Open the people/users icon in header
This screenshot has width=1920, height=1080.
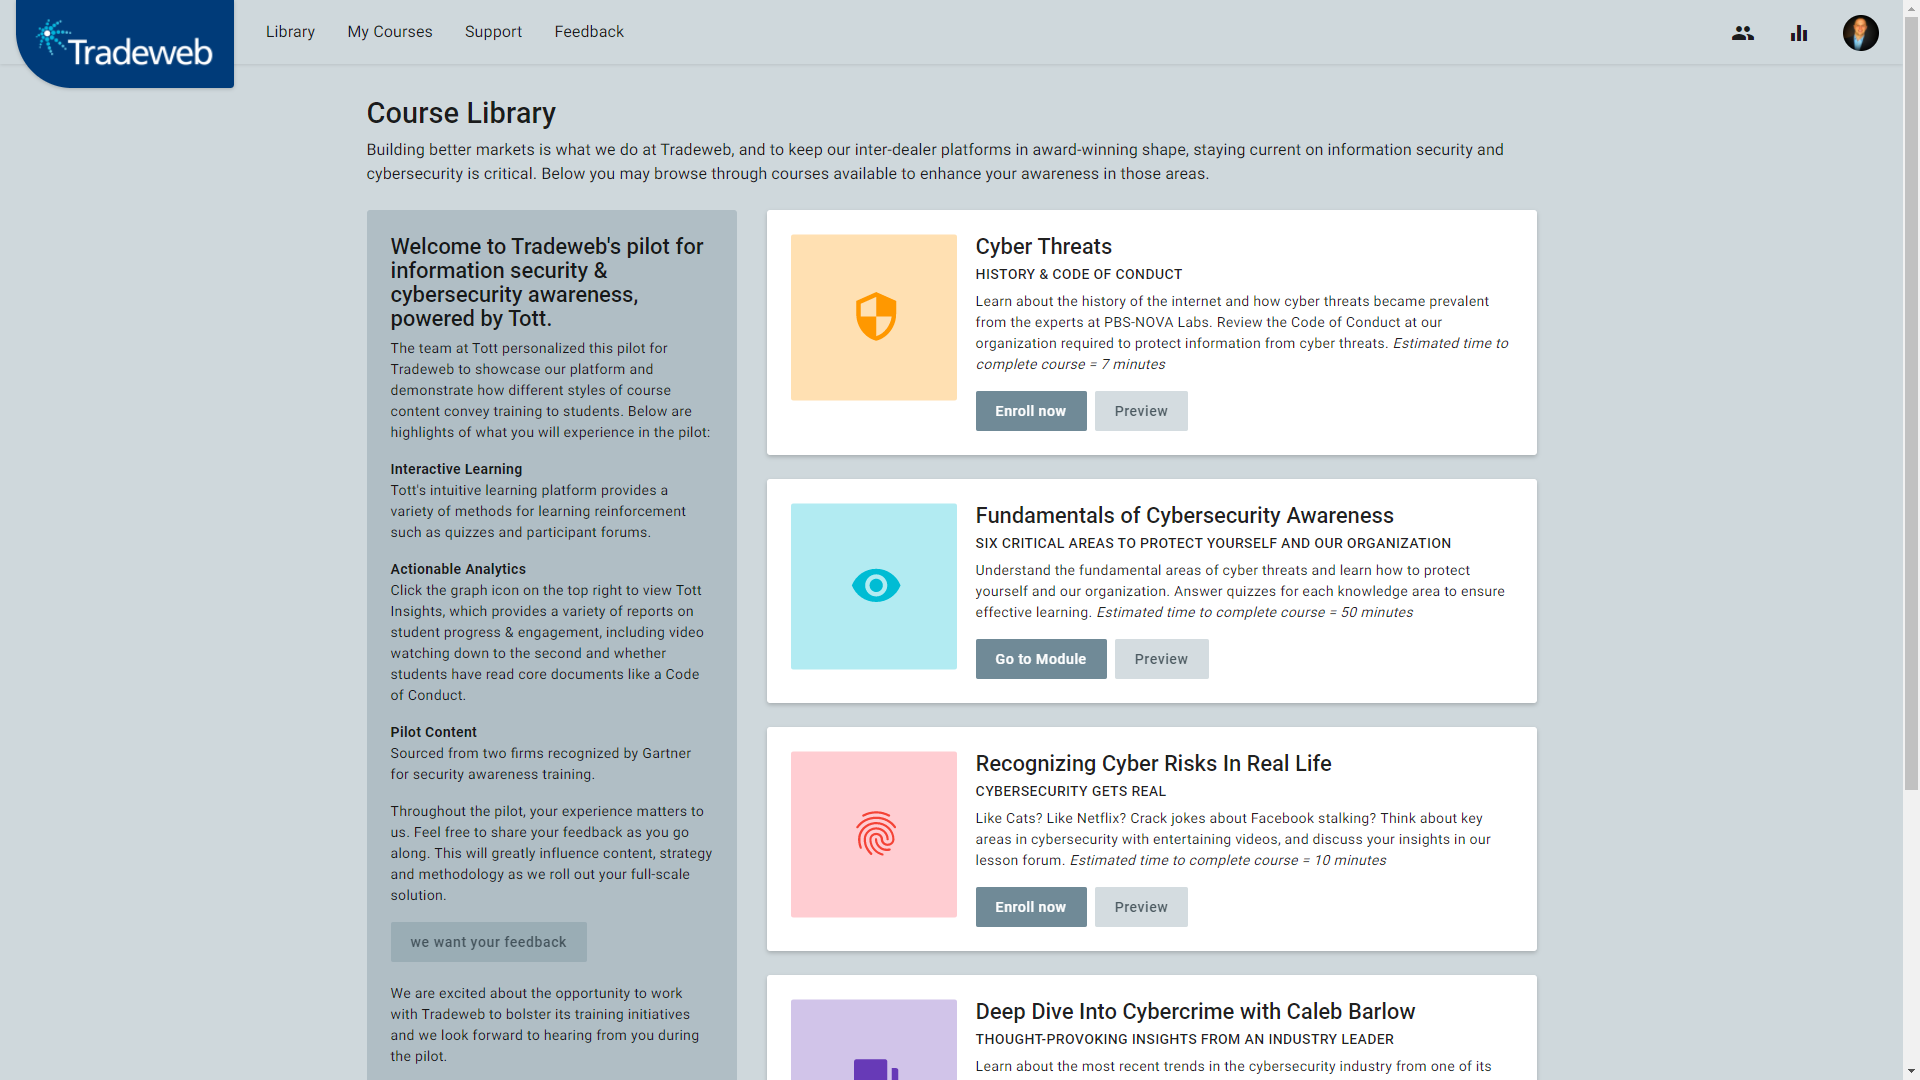tap(1743, 33)
